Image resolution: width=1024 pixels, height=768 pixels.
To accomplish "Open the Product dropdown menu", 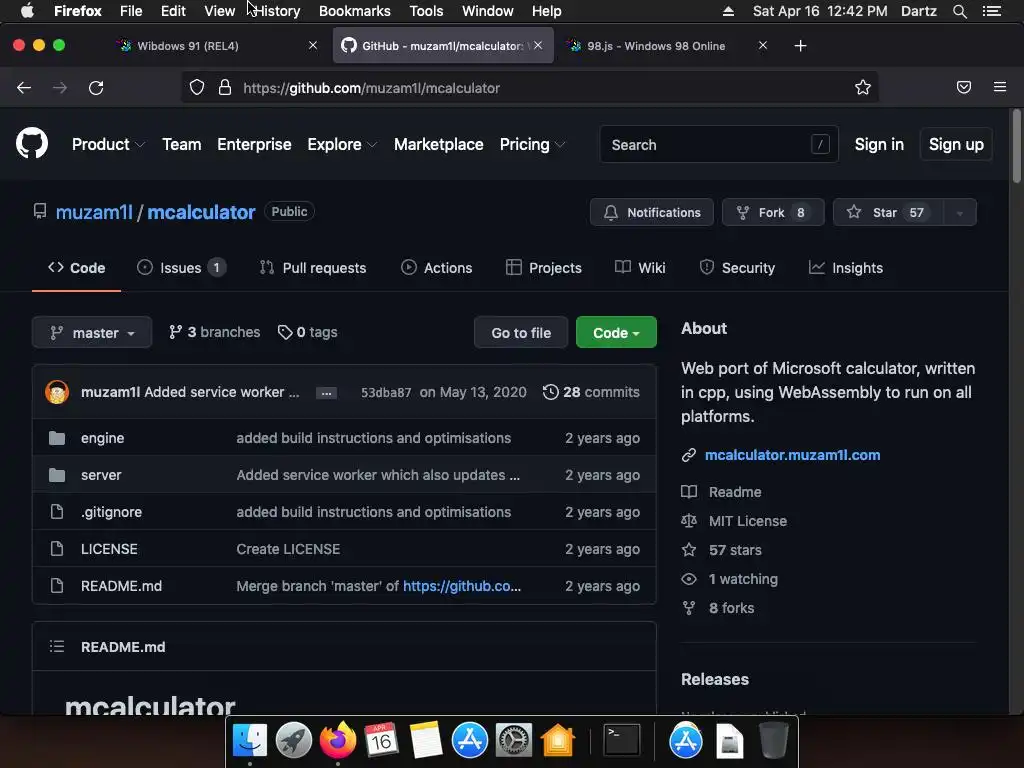I will (108, 144).
